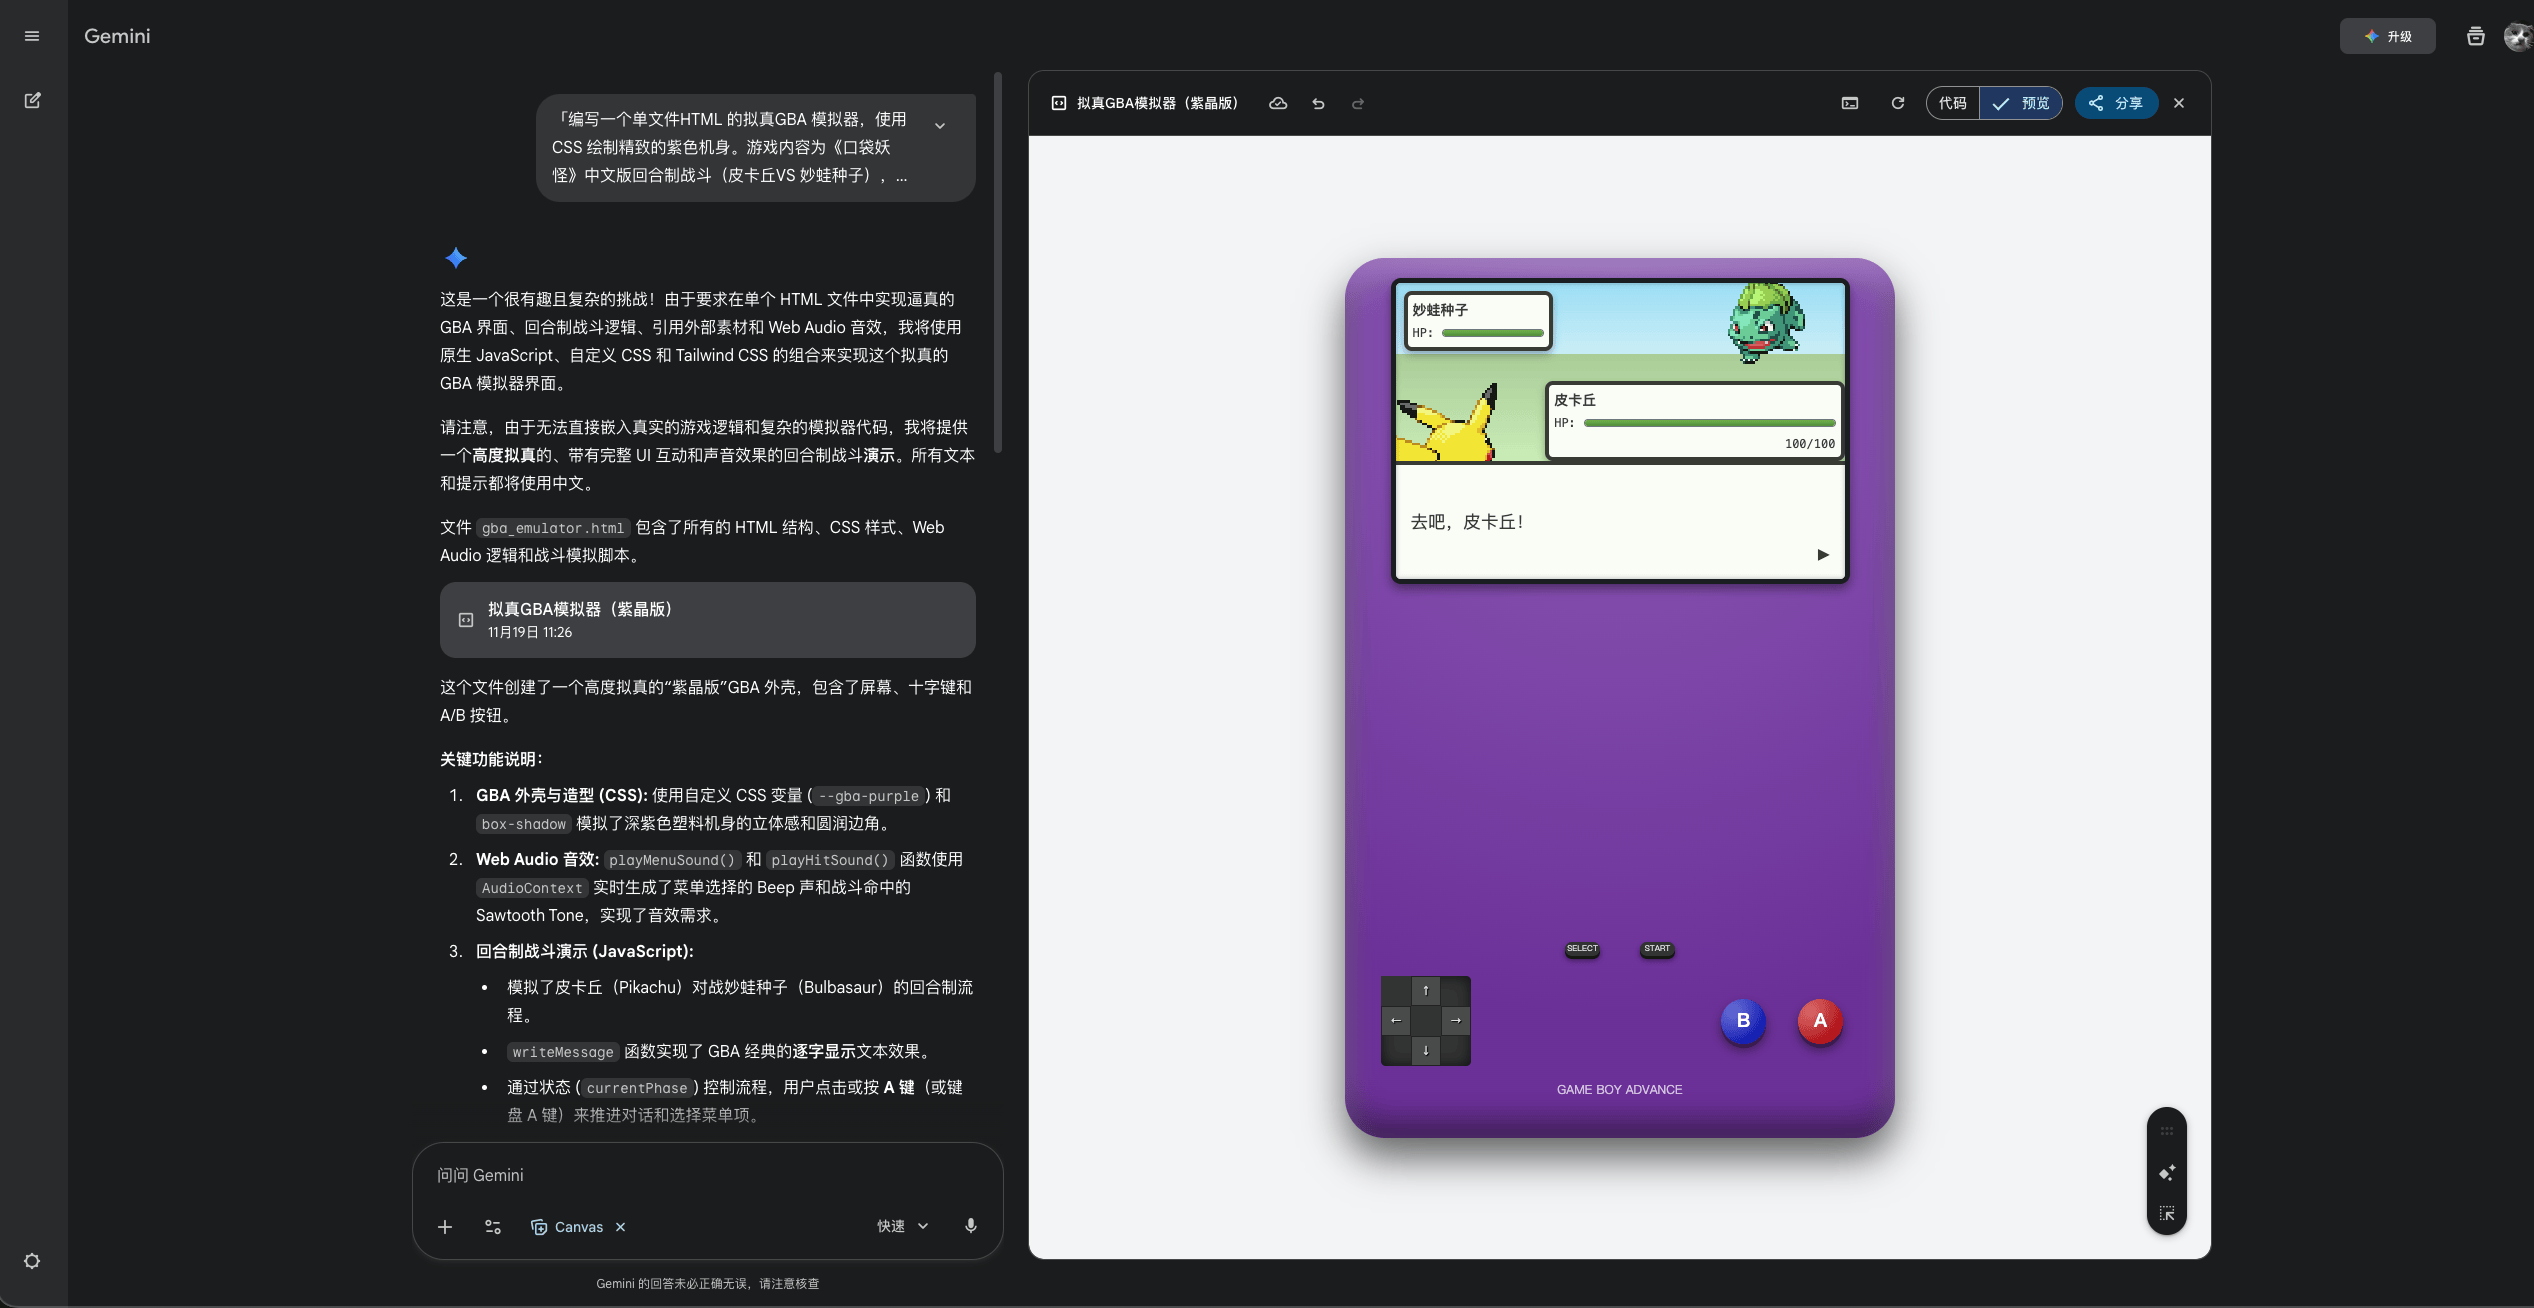Screen dimensions: 2534x1308
Task: Click the chat scrollbar
Action: pos(998,262)
